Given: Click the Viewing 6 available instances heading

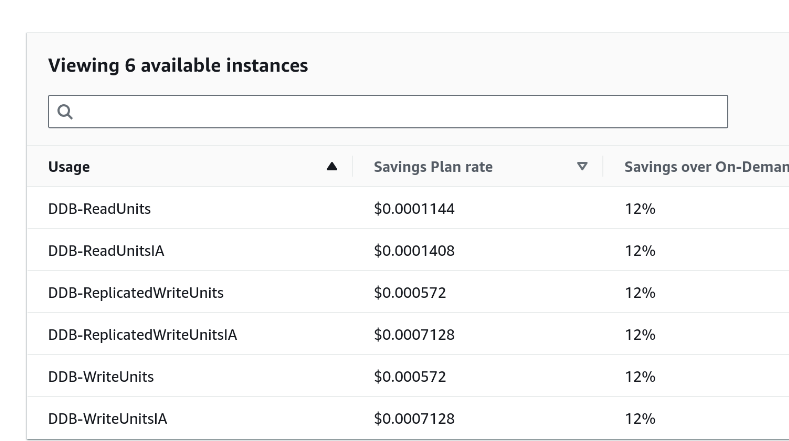Looking at the screenshot, I should [178, 66].
